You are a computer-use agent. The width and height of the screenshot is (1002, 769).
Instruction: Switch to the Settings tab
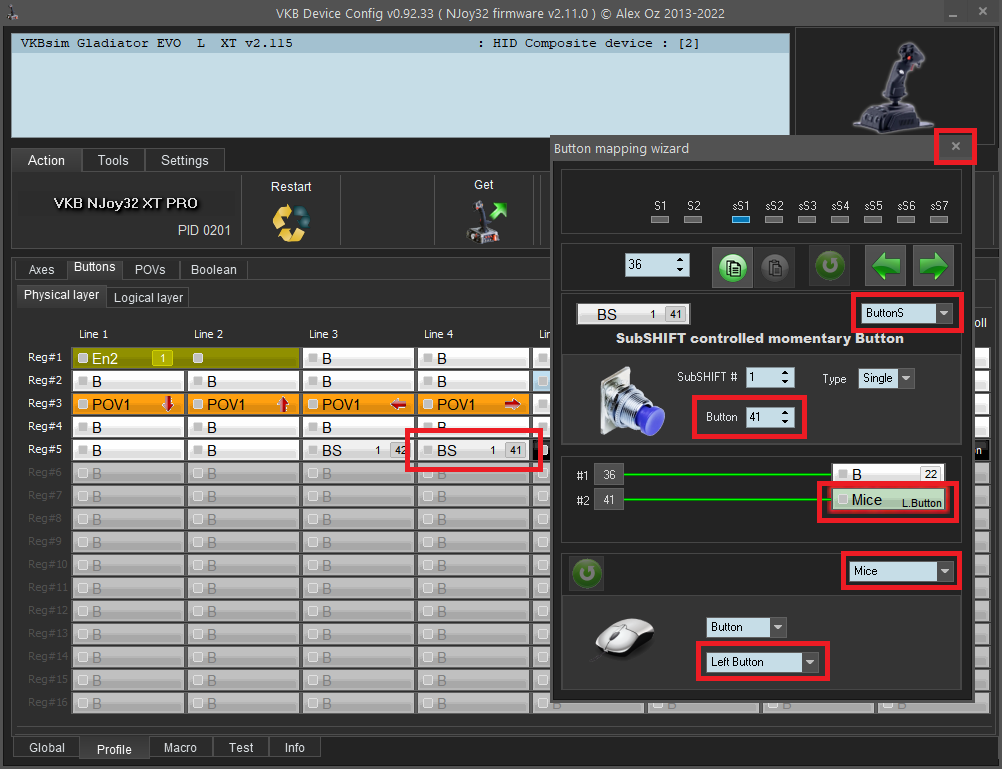click(x=185, y=160)
